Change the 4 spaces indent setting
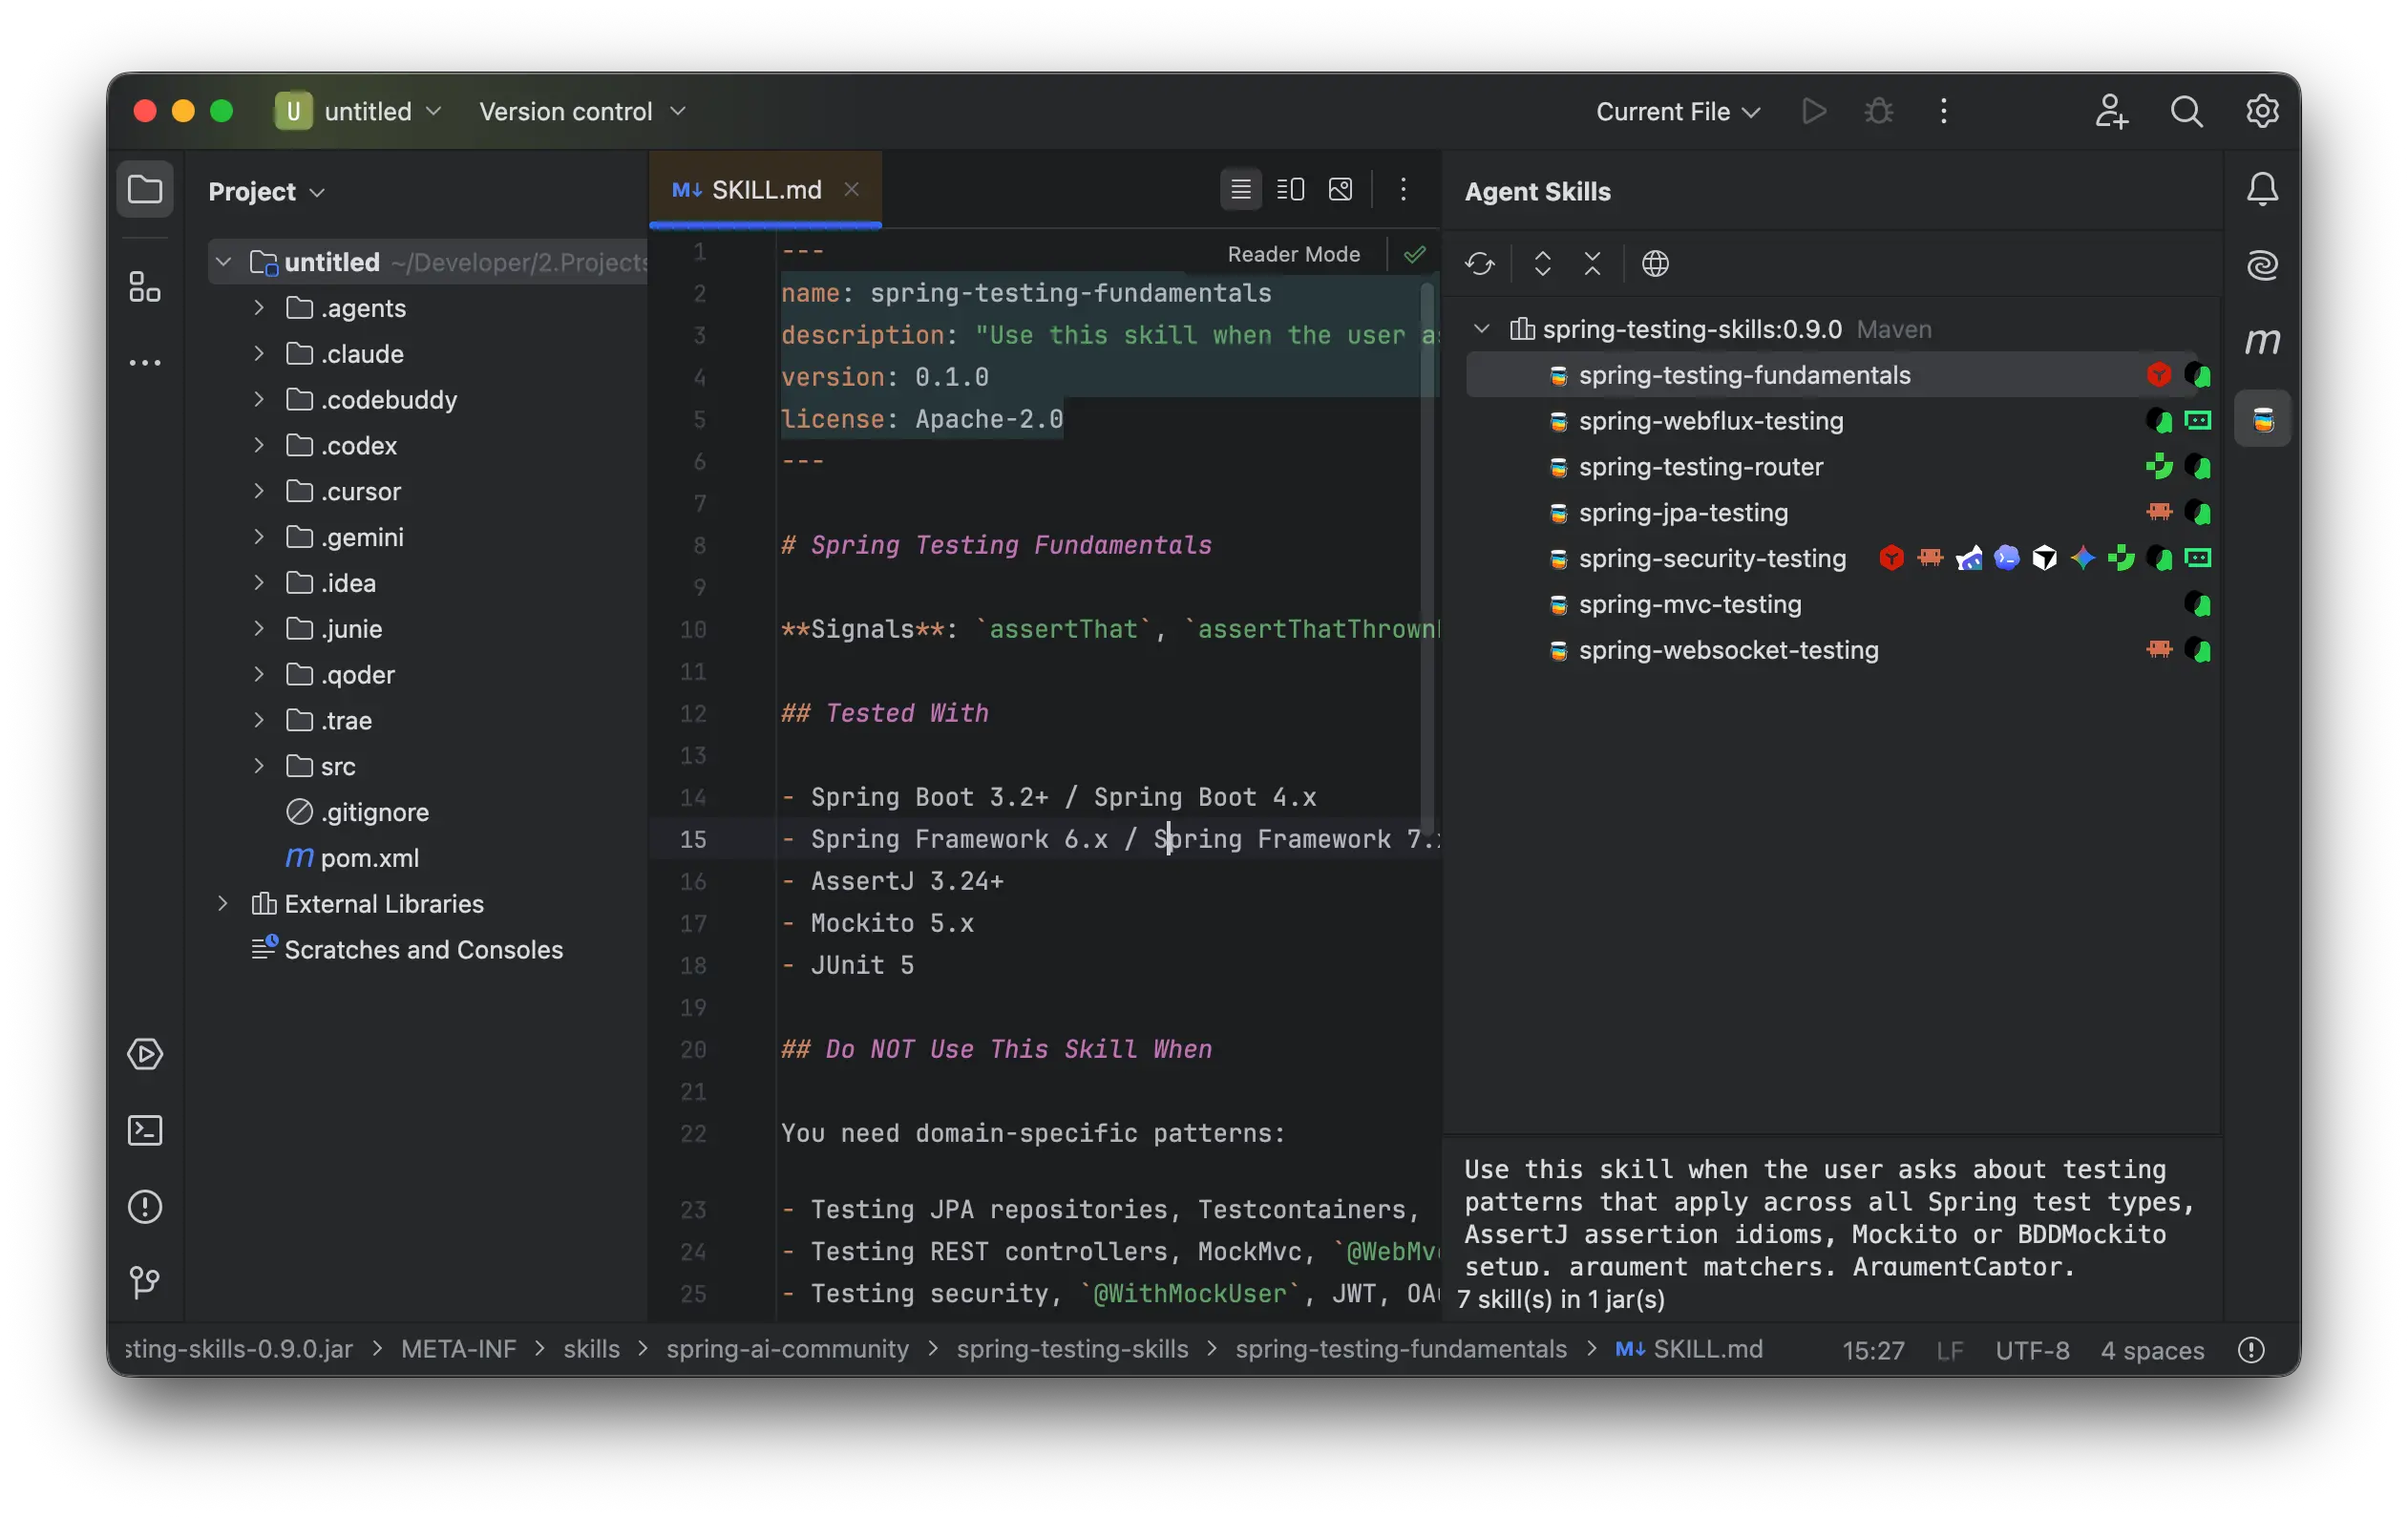Image resolution: width=2408 pixels, height=1518 pixels. pos(2152,1350)
